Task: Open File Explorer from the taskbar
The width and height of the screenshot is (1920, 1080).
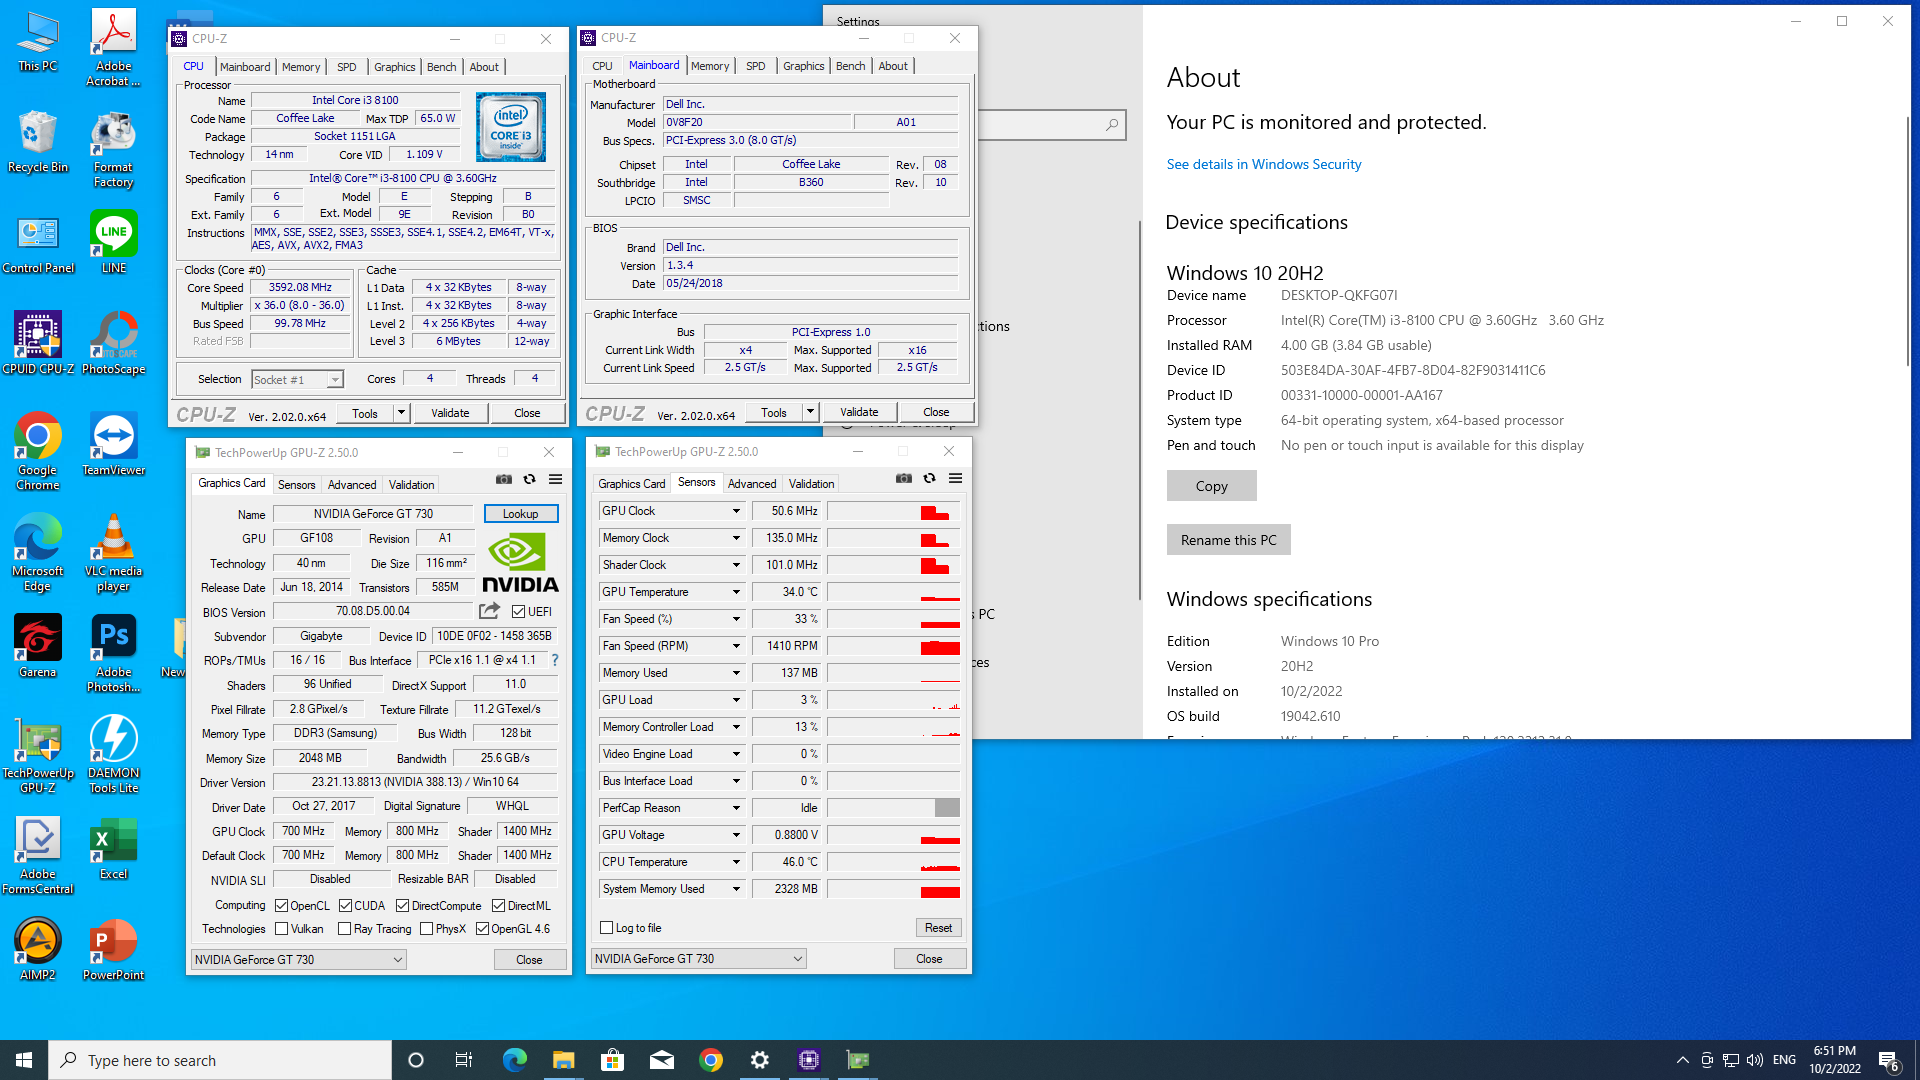Action: [563, 1060]
